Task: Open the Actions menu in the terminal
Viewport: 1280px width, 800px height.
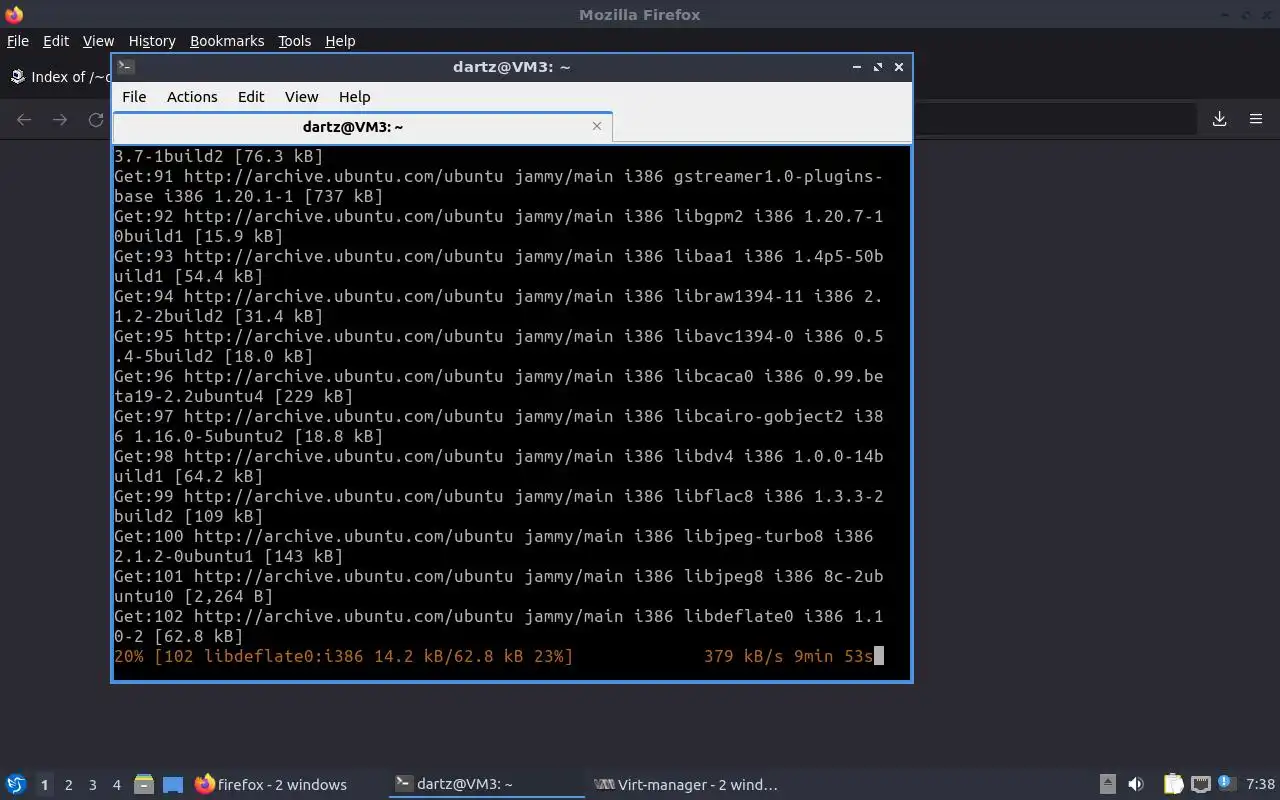Action: pyautogui.click(x=192, y=97)
